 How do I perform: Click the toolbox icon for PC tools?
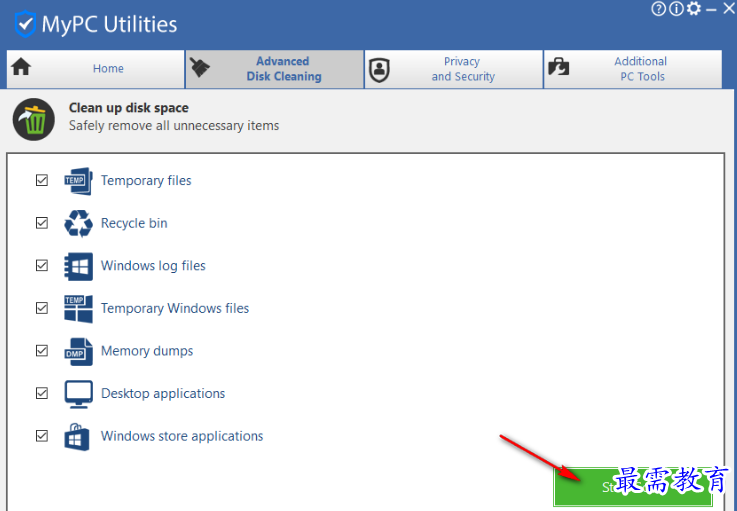558,67
